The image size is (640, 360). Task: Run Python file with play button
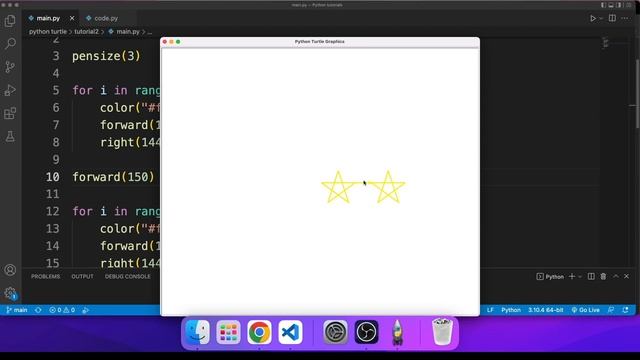593,18
